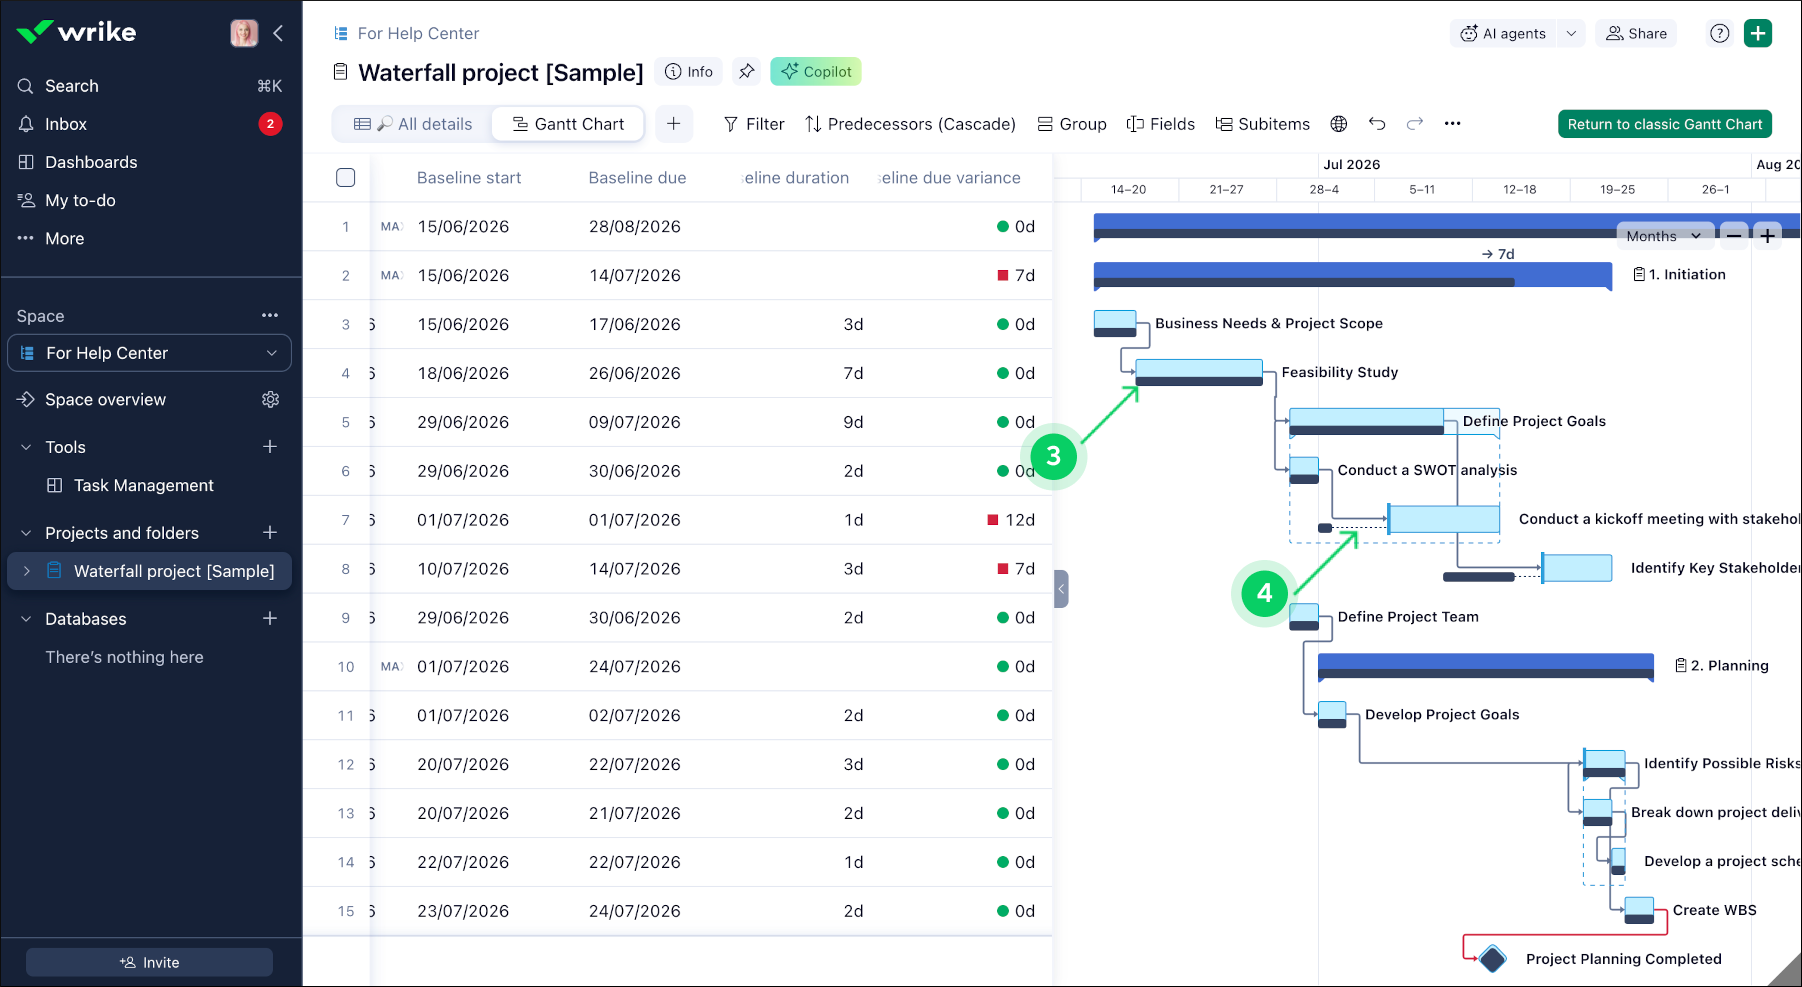Open space settings gear
This screenshot has height=987, width=1802.
pyautogui.click(x=270, y=399)
